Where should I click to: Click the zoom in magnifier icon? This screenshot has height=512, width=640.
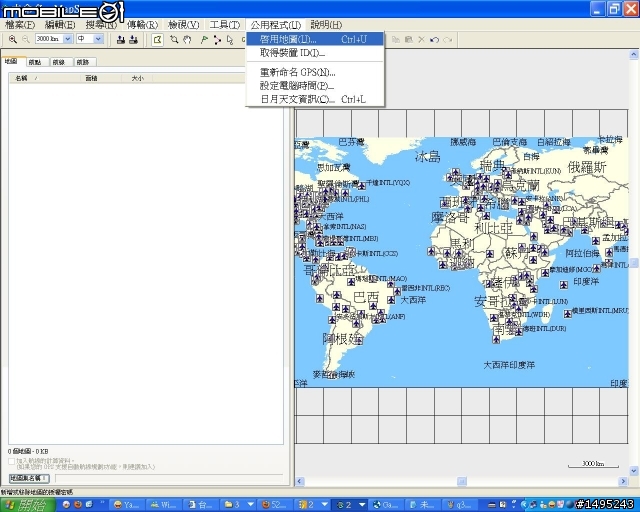click(13, 39)
